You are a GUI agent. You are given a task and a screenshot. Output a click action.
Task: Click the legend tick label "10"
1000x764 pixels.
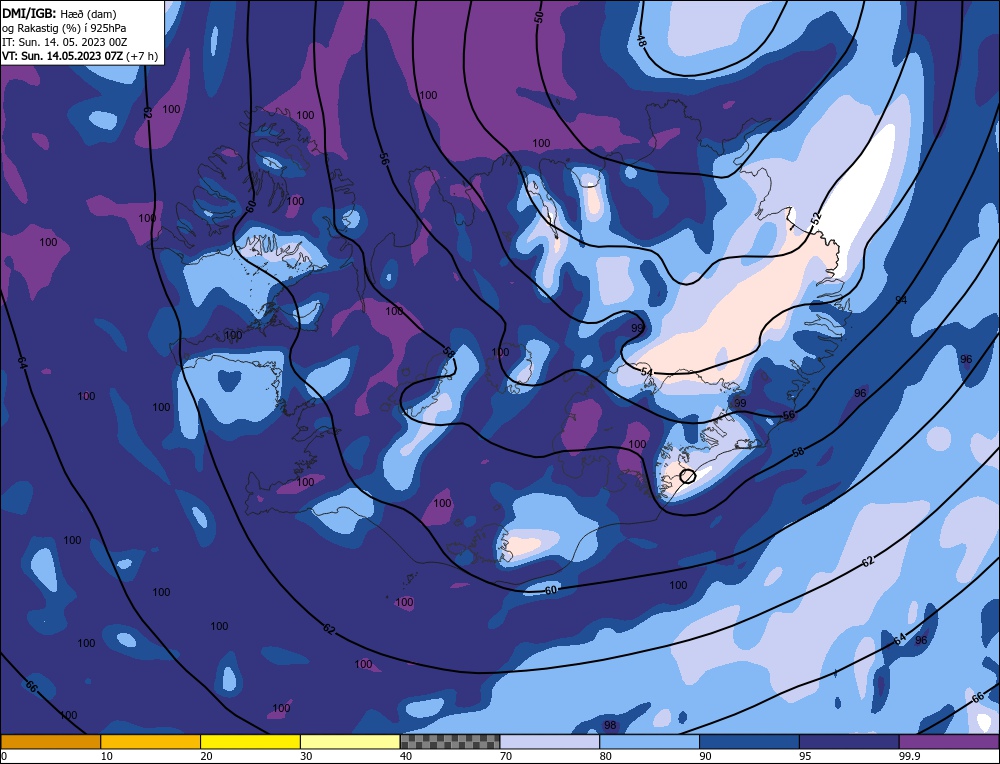click(107, 756)
